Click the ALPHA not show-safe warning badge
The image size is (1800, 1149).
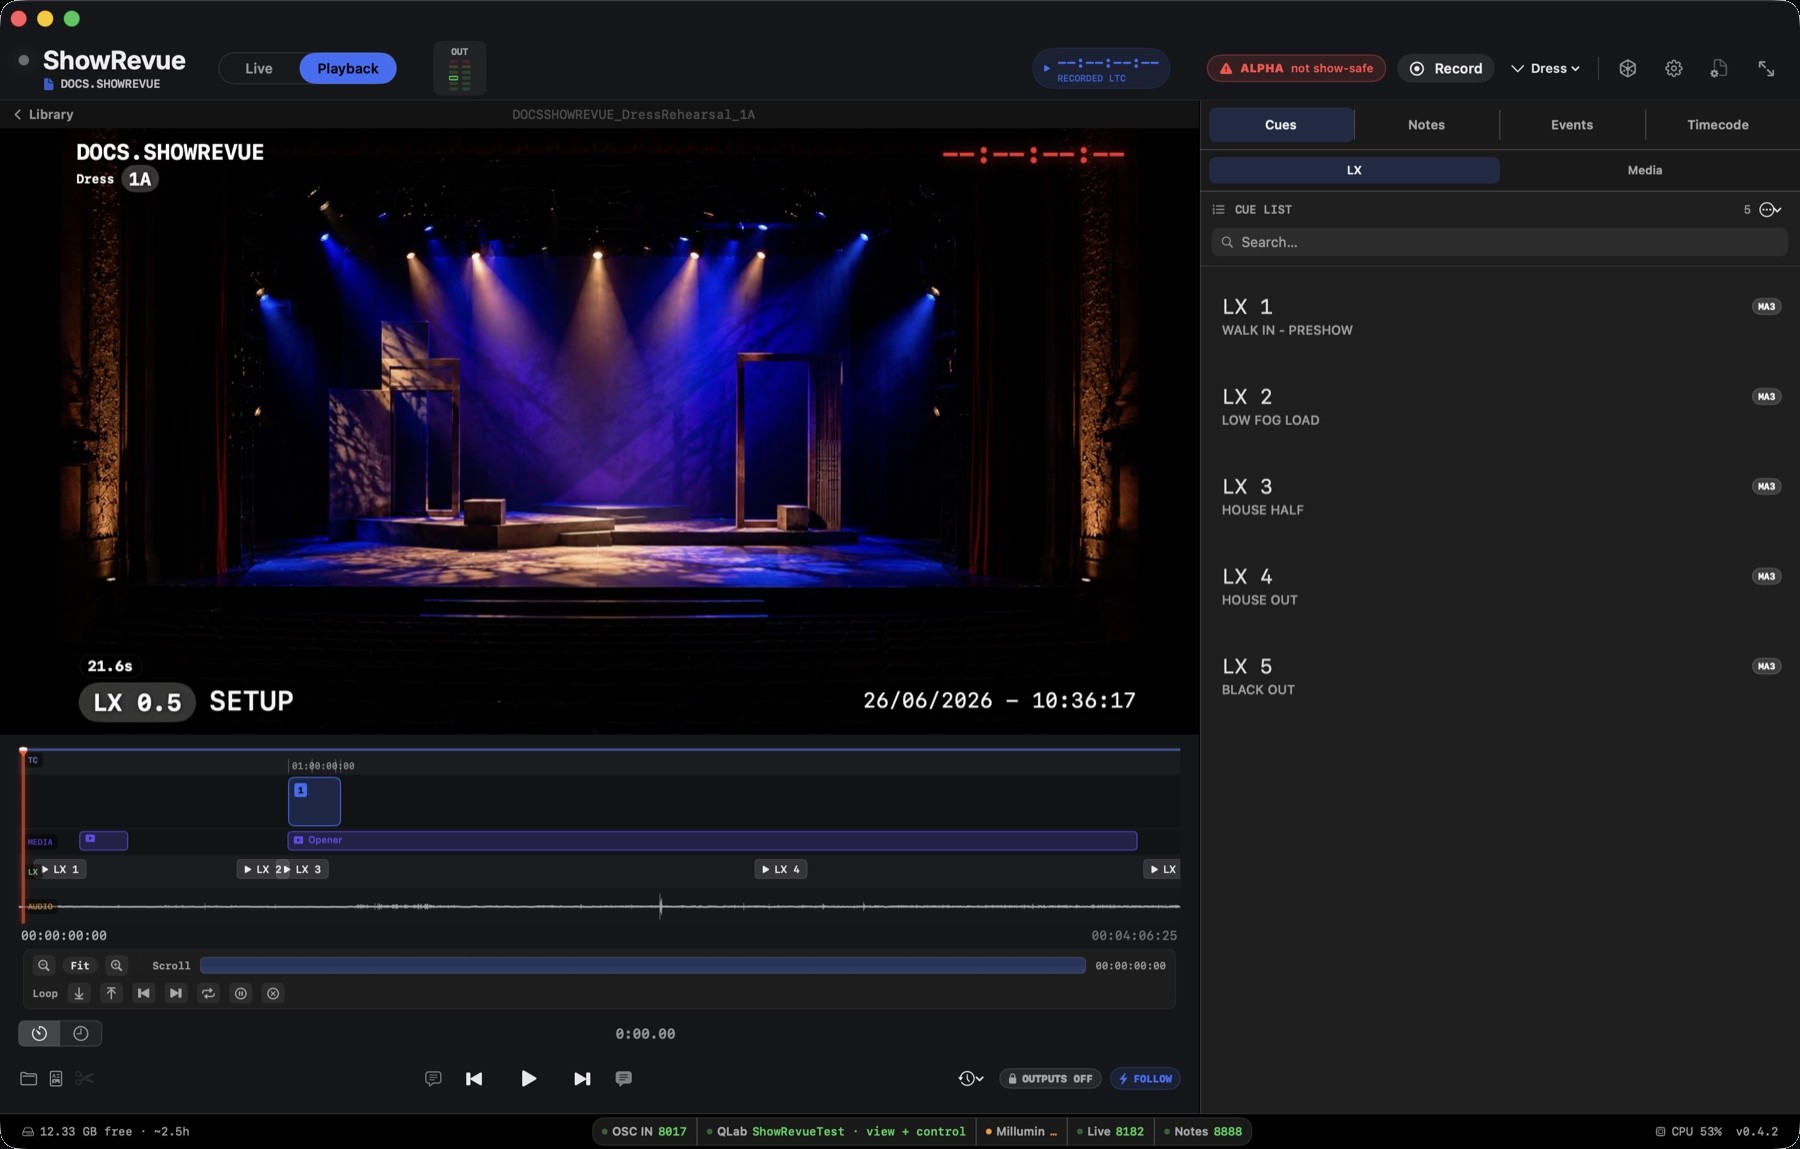pyautogui.click(x=1296, y=68)
